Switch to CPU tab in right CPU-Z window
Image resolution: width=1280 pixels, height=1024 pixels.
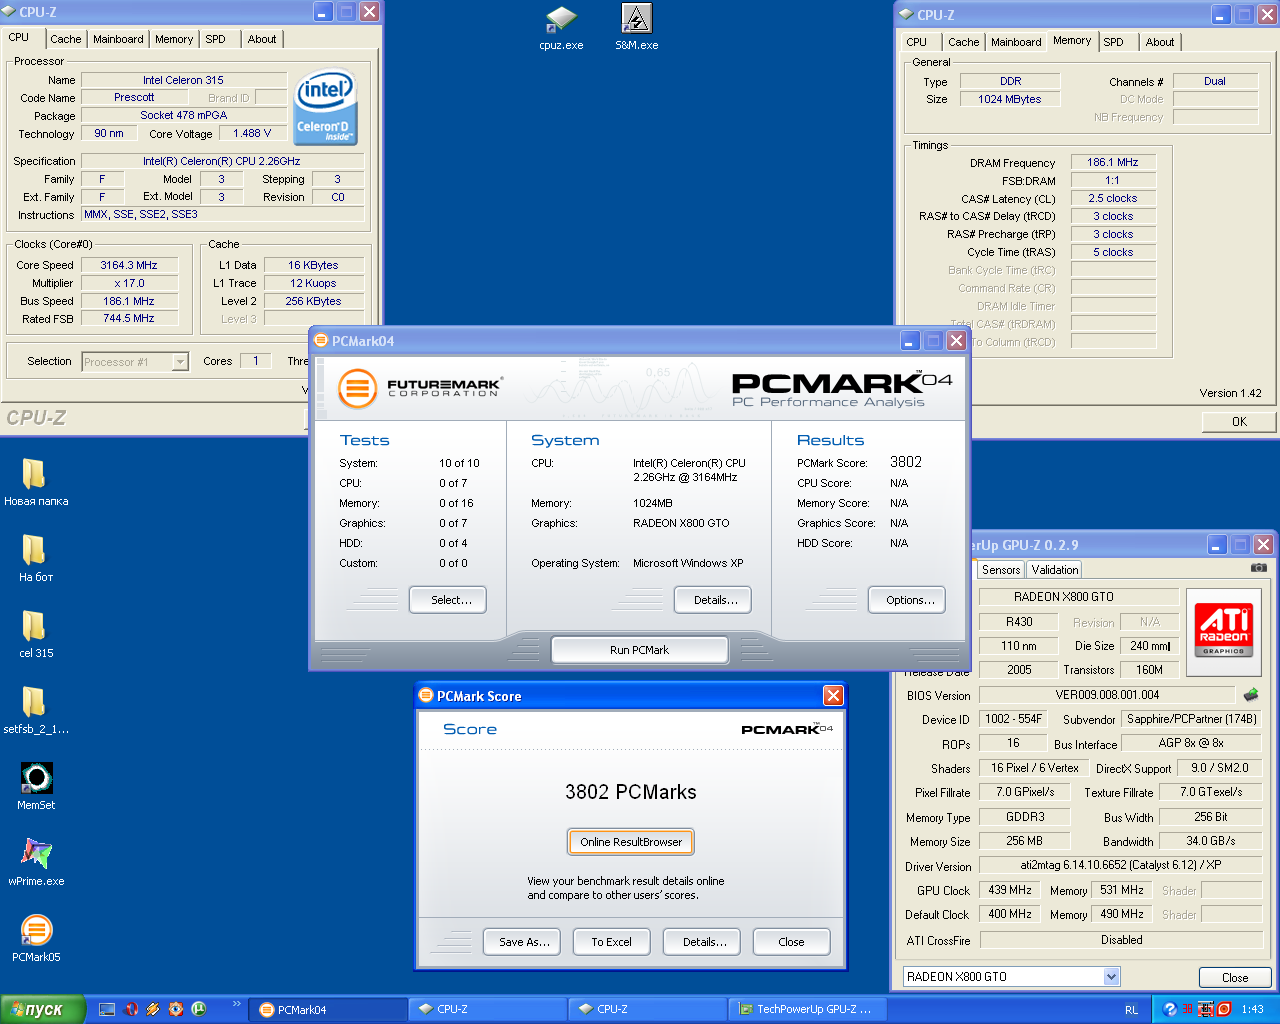tap(917, 42)
